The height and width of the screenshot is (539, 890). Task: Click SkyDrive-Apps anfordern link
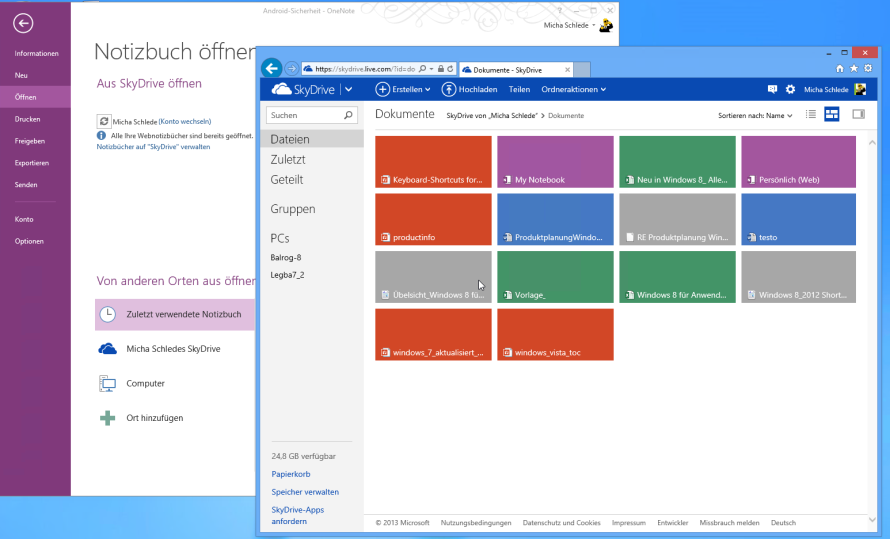pyautogui.click(x=297, y=515)
